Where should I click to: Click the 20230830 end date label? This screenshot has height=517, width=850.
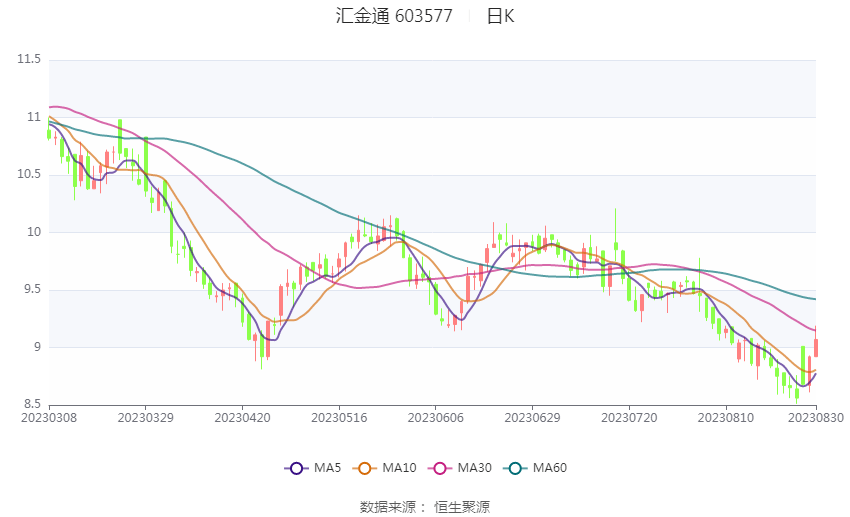coord(816,417)
